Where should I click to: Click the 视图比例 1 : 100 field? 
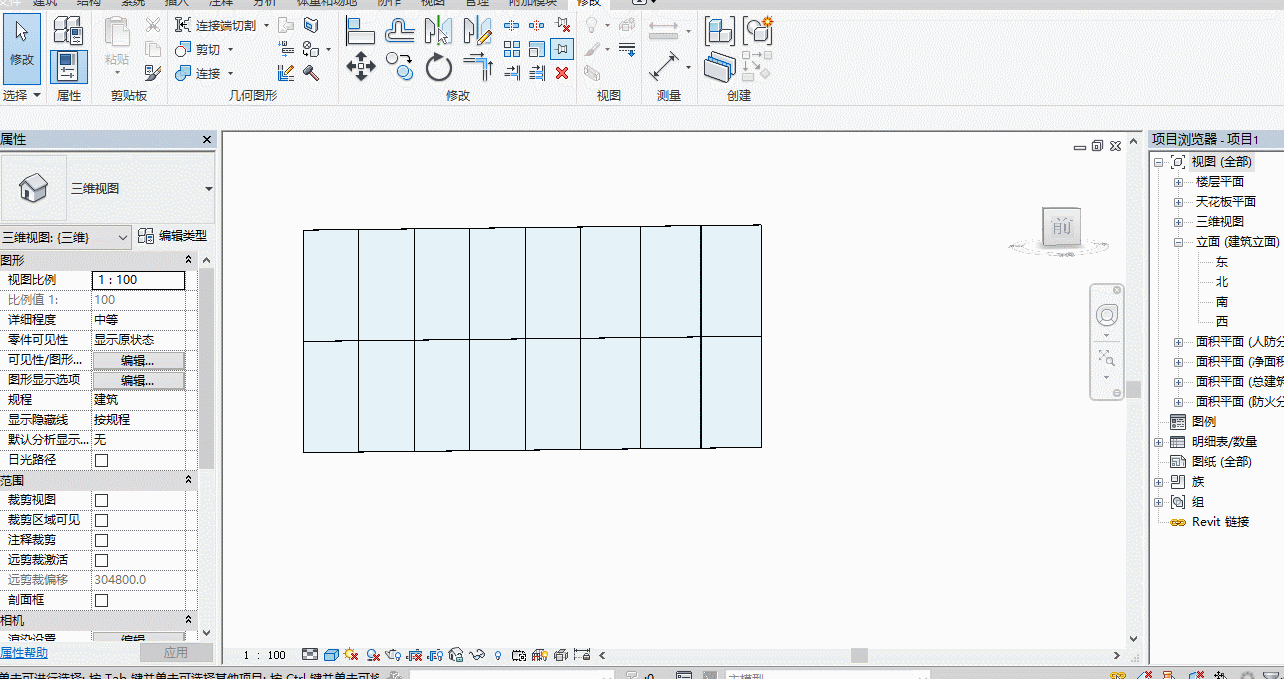click(x=138, y=280)
